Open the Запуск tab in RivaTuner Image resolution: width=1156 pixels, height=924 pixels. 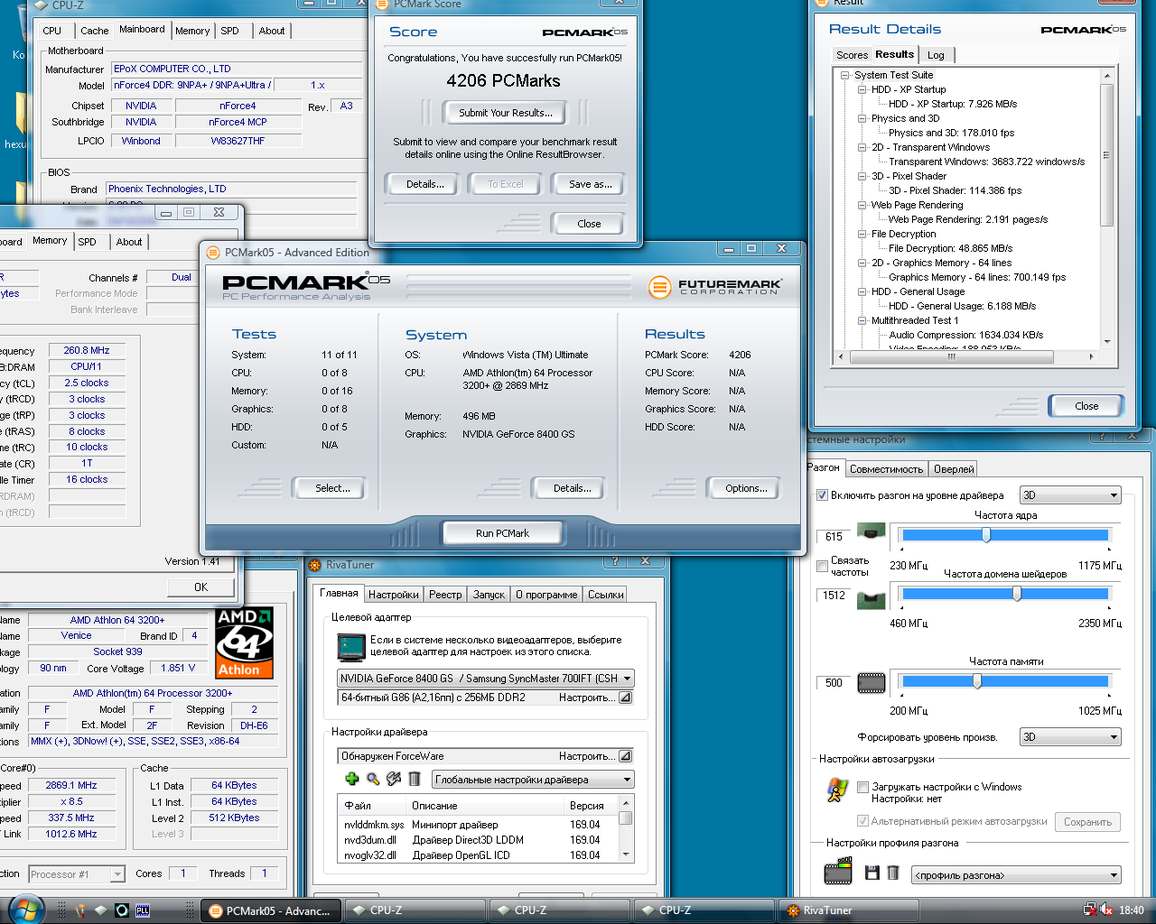pos(488,594)
